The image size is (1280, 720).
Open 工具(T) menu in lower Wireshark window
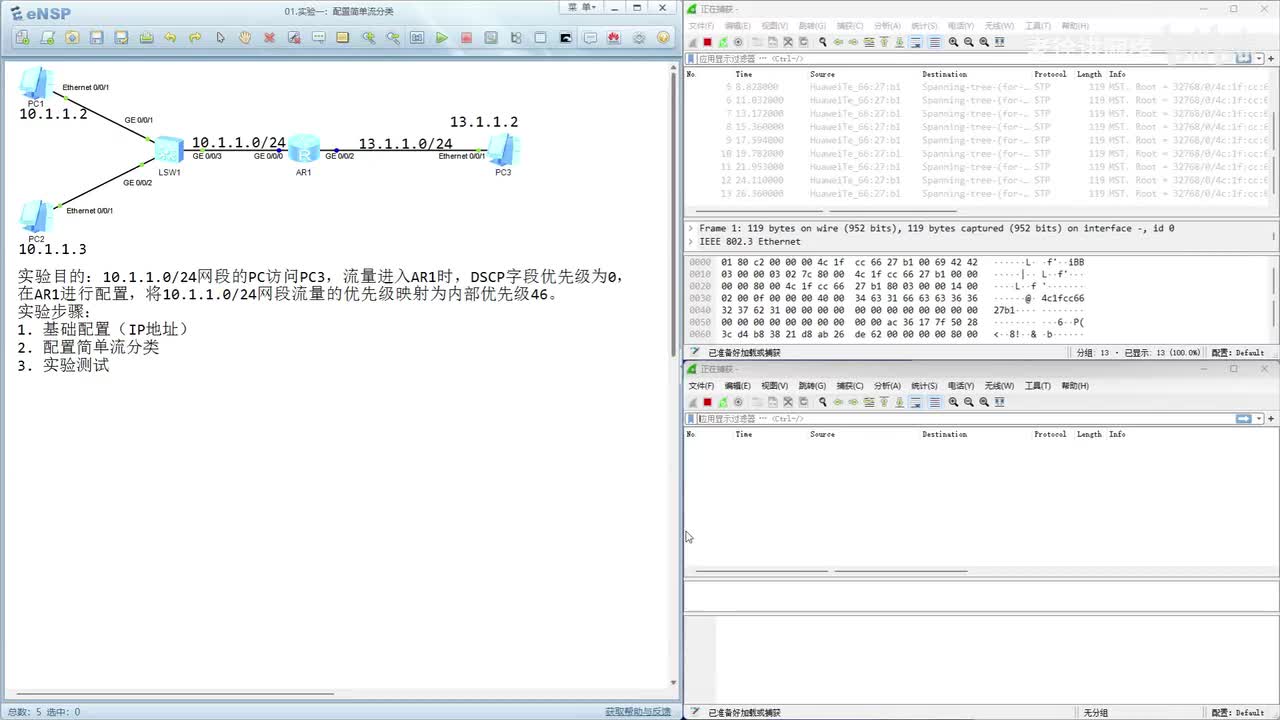[x=1037, y=386]
